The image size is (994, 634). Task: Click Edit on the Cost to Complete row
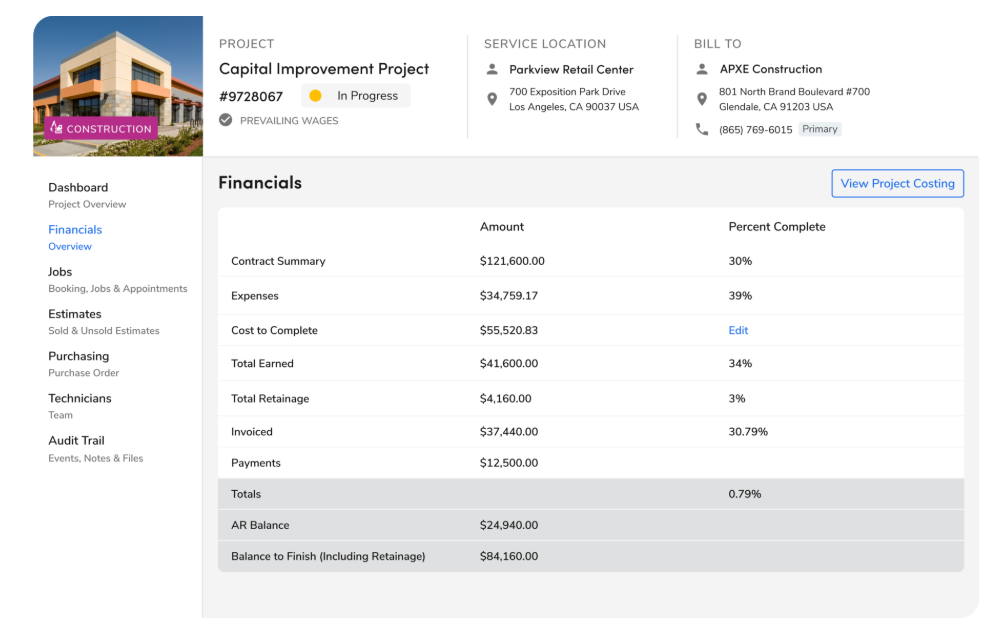pyautogui.click(x=738, y=330)
